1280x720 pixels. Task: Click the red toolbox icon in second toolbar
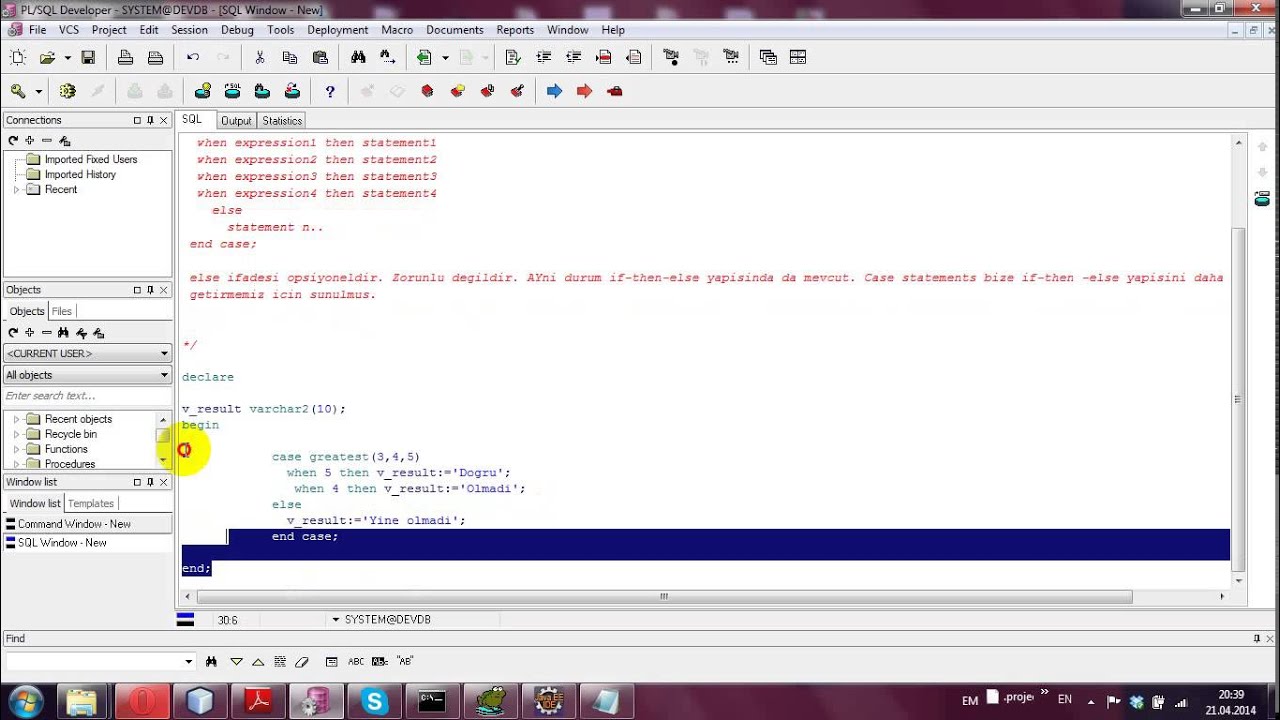coord(615,91)
